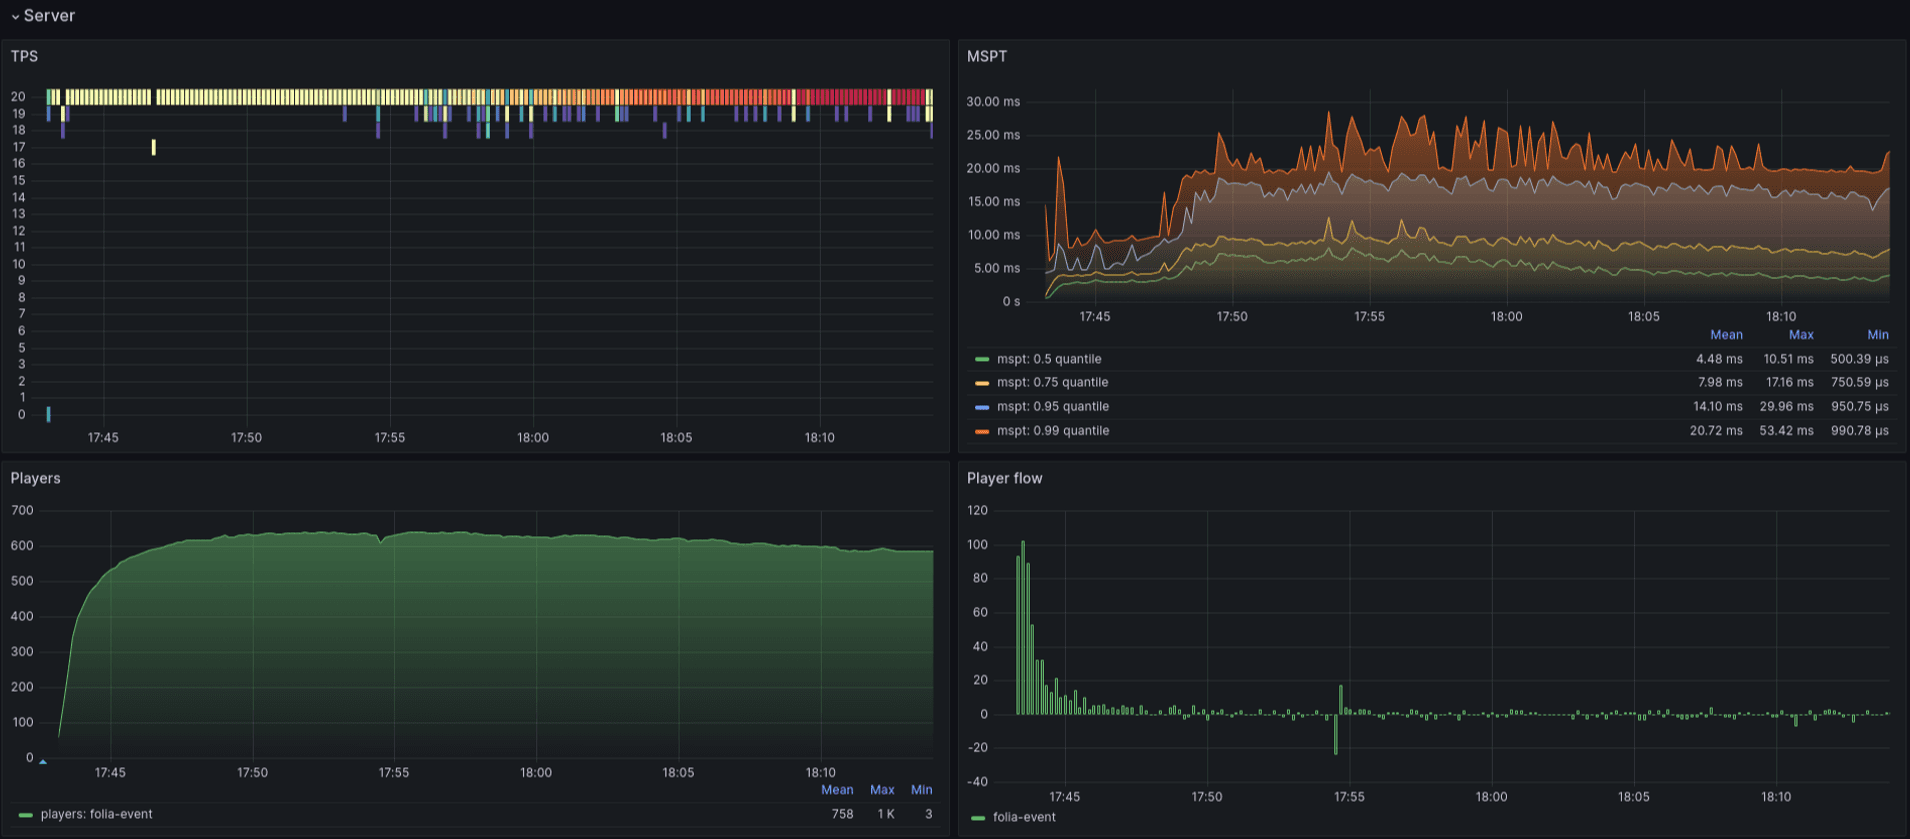This screenshot has width=1910, height=839.
Task: Click the 18:00 time label in TPS panel
Action: 533,437
